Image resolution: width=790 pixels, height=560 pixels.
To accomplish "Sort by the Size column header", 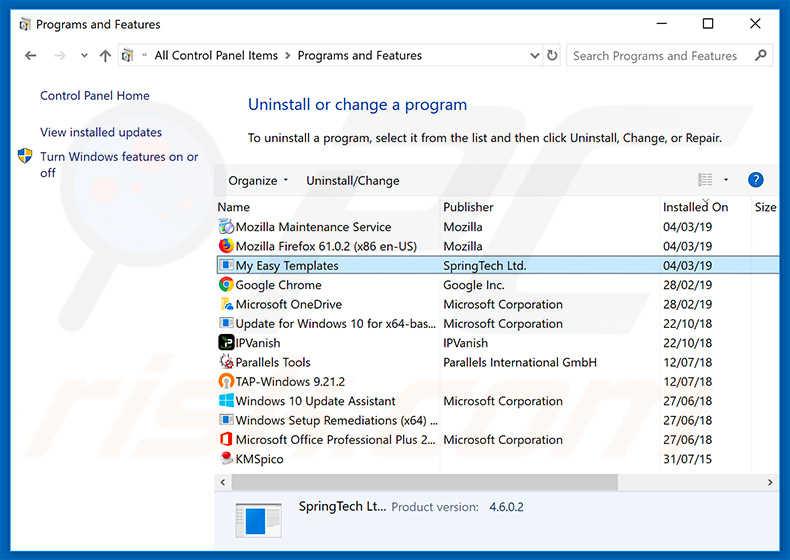I will pos(765,207).
